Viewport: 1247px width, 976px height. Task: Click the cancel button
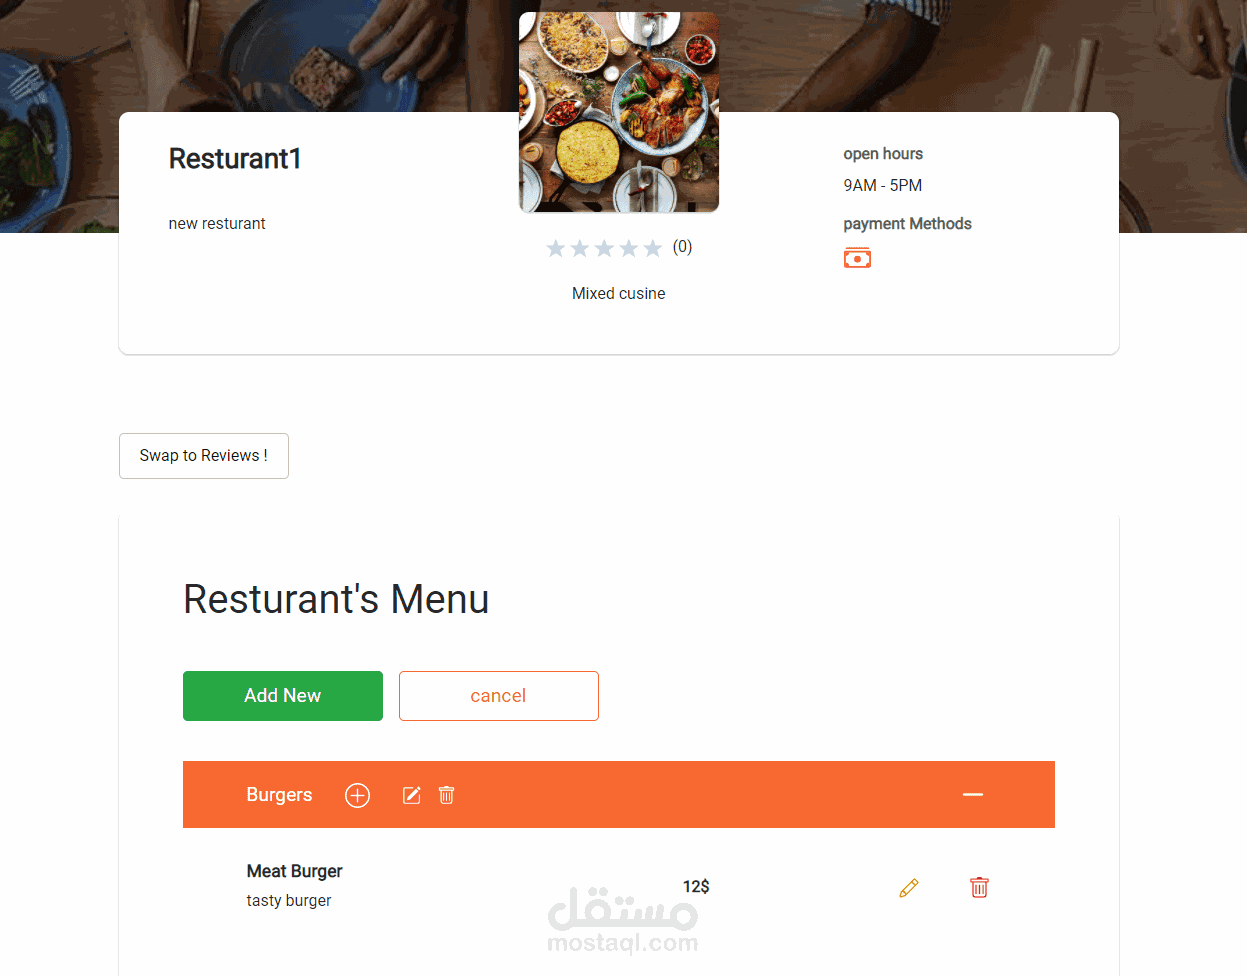click(499, 696)
